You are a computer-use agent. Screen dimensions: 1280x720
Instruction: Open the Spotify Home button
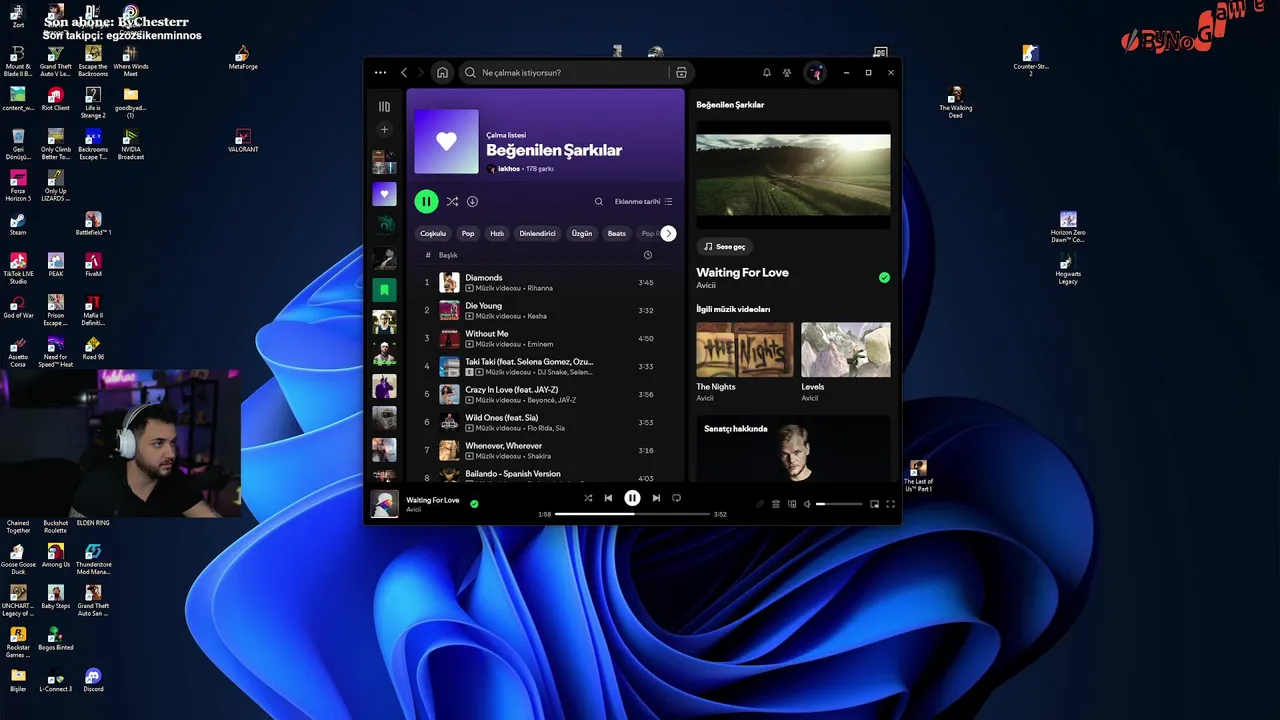point(442,72)
